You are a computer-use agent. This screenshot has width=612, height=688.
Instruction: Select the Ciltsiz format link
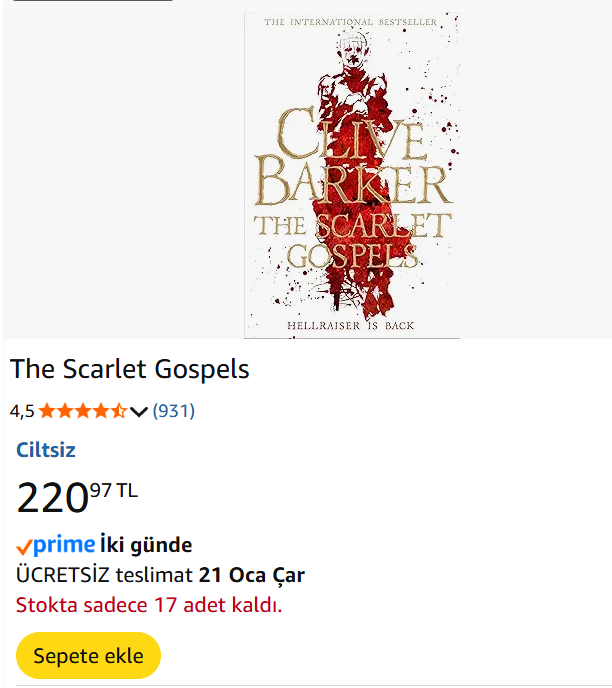tap(46, 450)
